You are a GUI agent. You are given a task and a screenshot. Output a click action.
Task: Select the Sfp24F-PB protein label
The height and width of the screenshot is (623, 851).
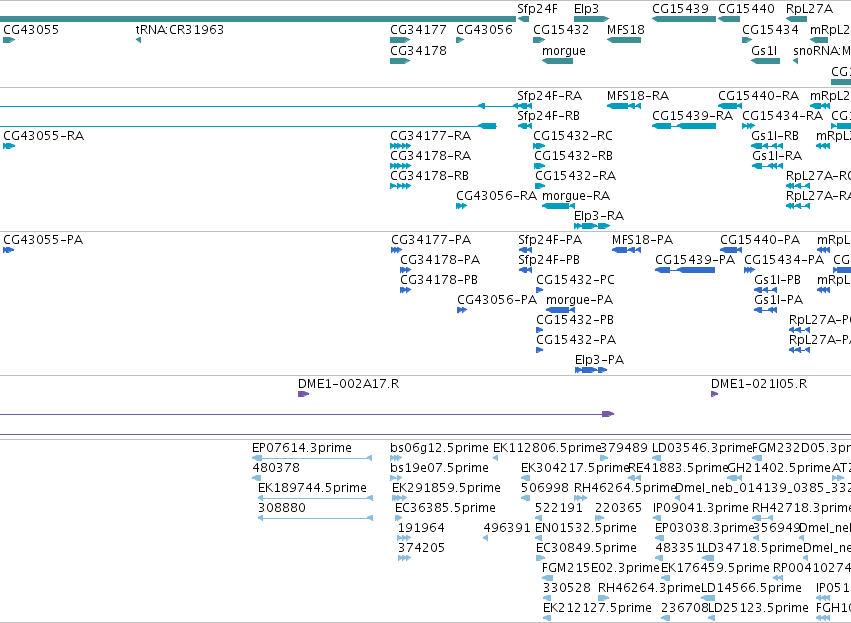pos(549,260)
